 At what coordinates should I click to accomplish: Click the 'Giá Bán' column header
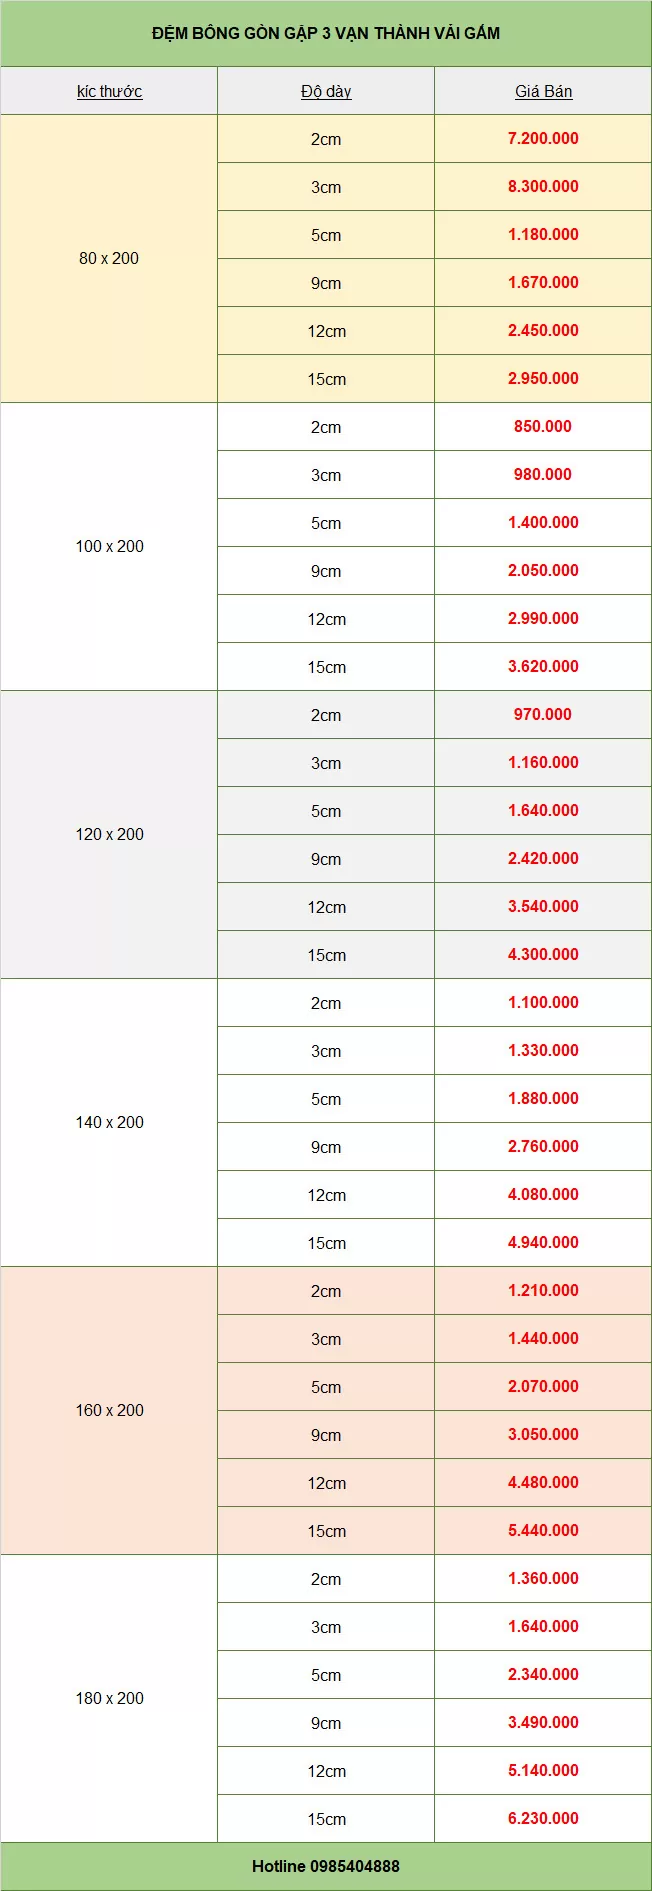pyautogui.click(x=543, y=91)
